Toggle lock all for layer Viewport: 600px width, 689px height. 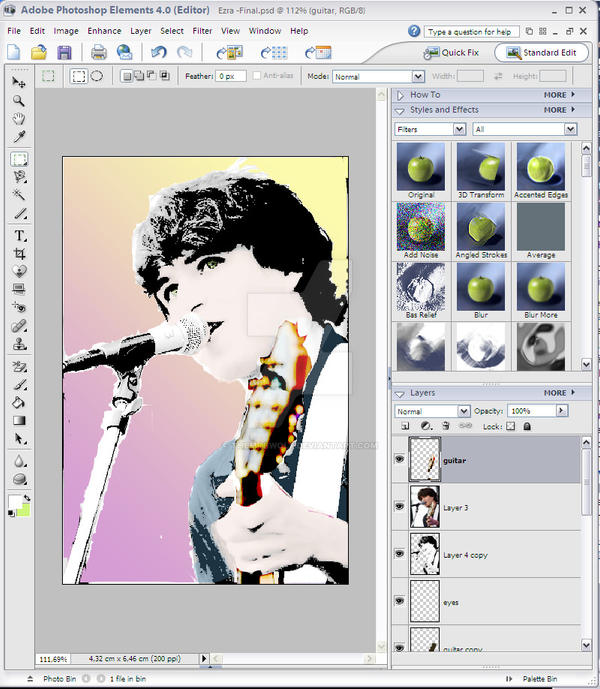pos(527,426)
